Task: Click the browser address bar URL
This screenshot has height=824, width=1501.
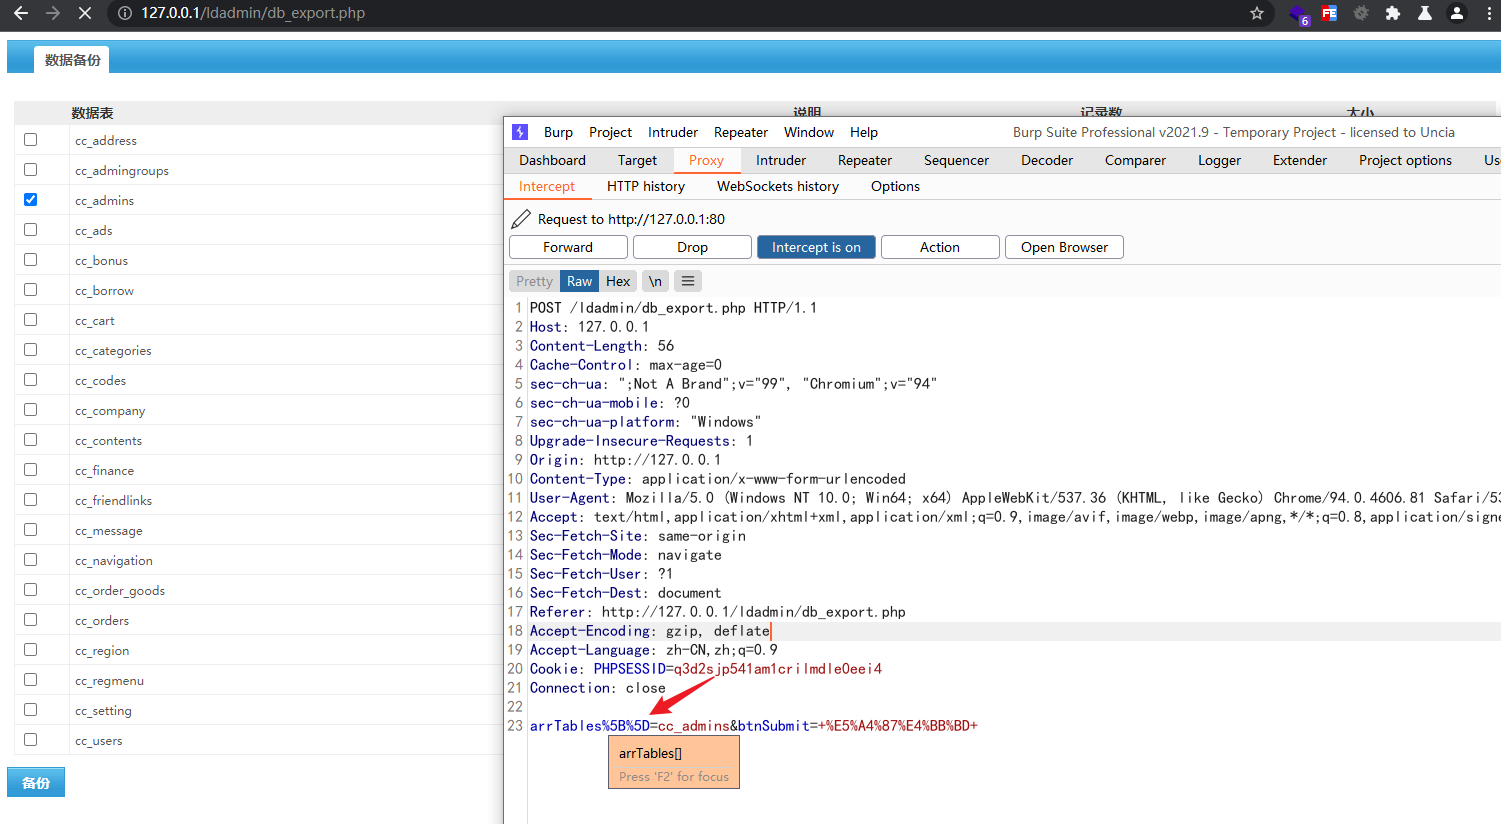Action: [x=253, y=13]
